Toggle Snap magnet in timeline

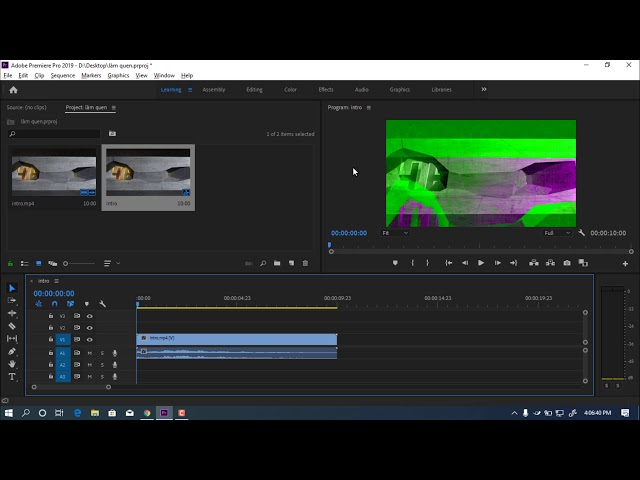(x=55, y=304)
